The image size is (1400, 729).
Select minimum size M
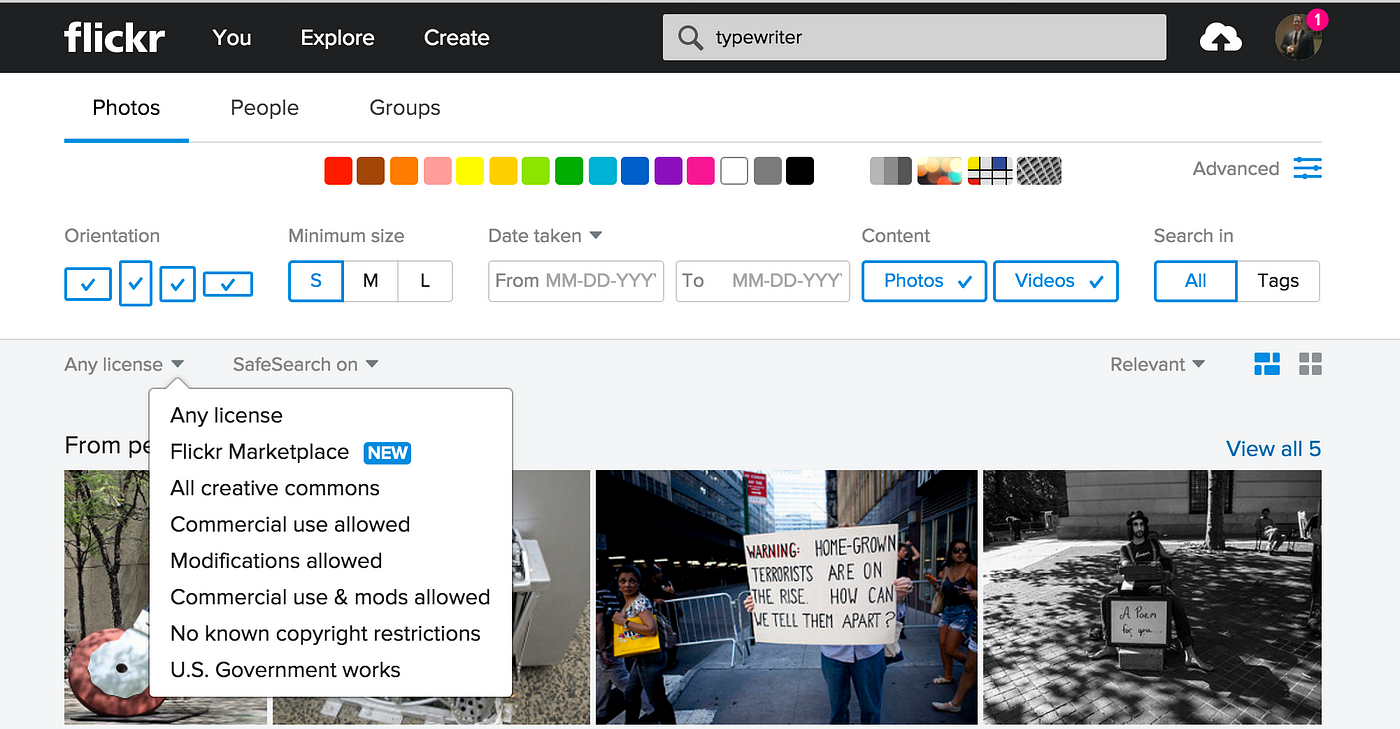point(371,281)
